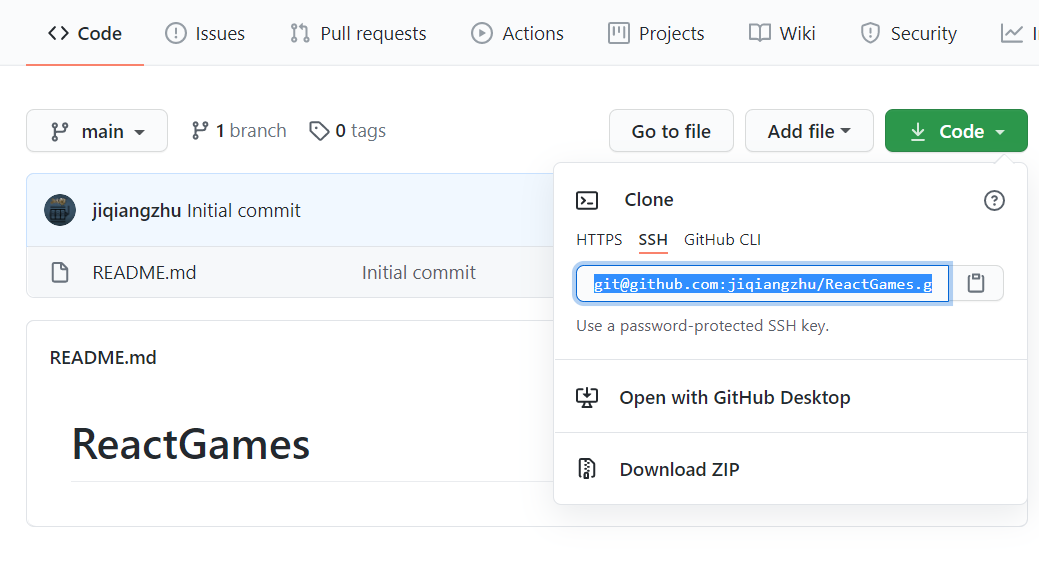Open the Issues tab
Viewport: 1039px width, 574px height.
click(205, 33)
